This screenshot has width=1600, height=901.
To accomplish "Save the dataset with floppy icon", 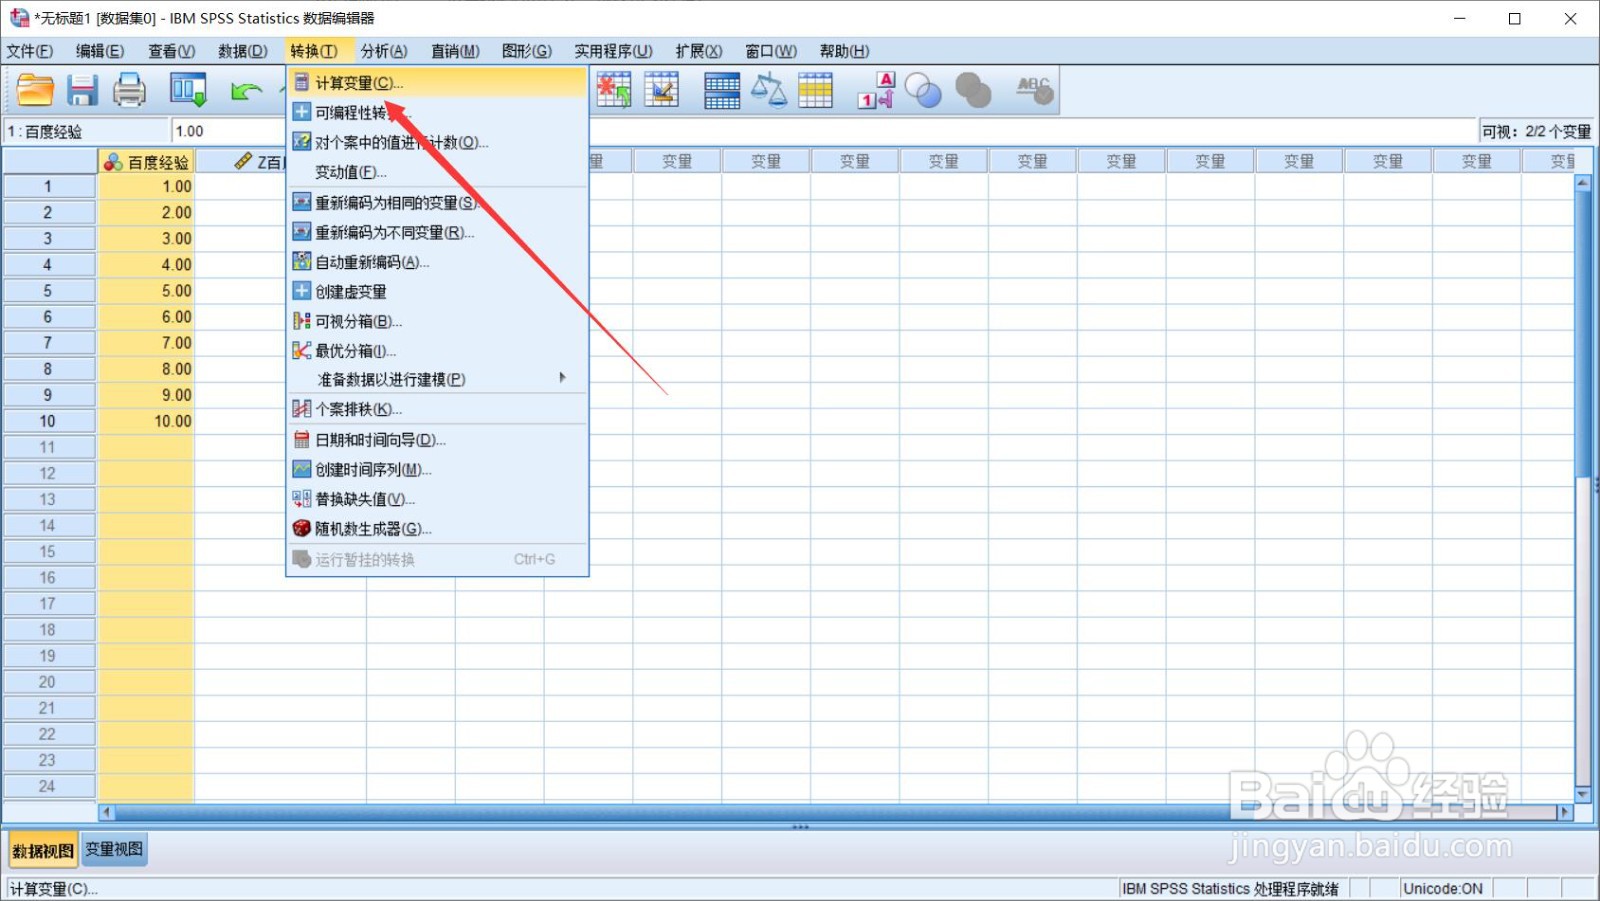I will 82,90.
